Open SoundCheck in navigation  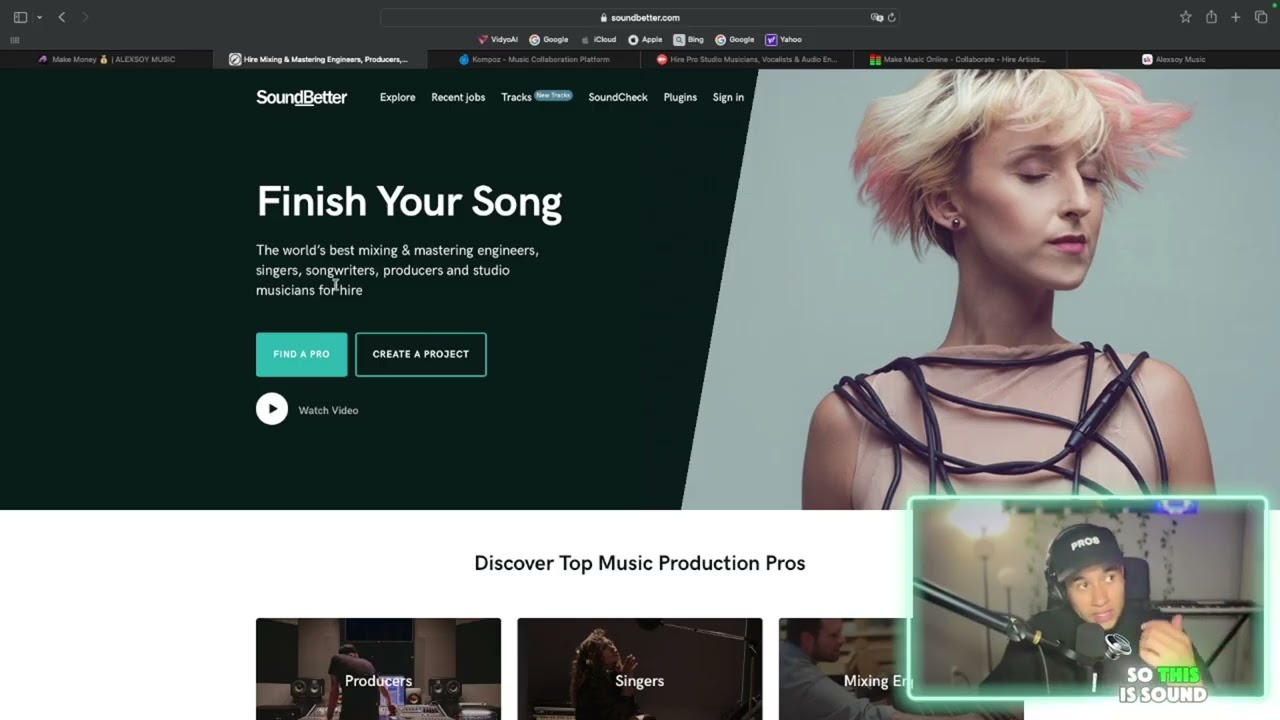tap(618, 97)
